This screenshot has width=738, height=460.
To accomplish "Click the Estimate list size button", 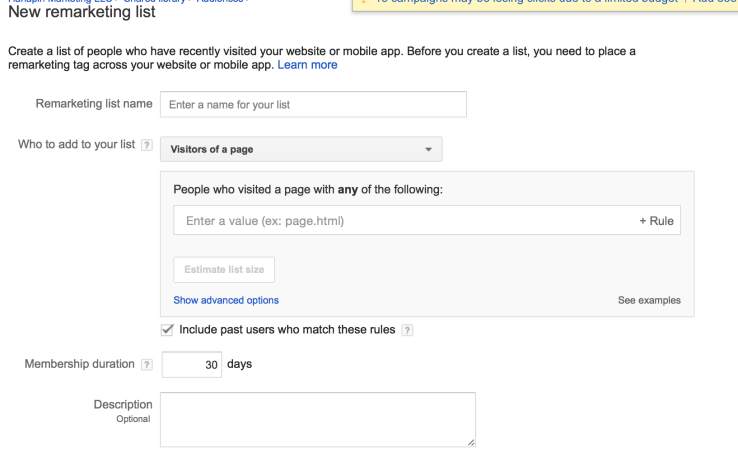I will point(224,270).
